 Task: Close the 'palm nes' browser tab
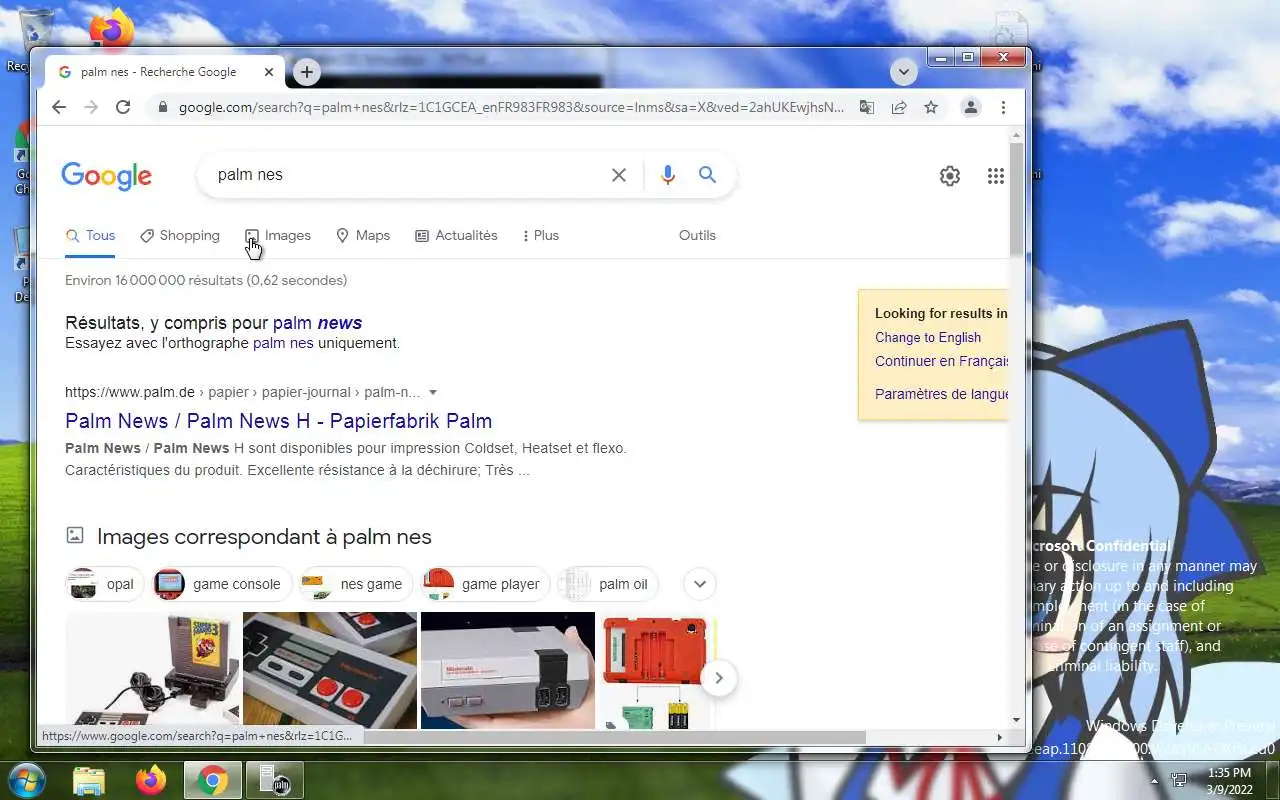point(269,72)
